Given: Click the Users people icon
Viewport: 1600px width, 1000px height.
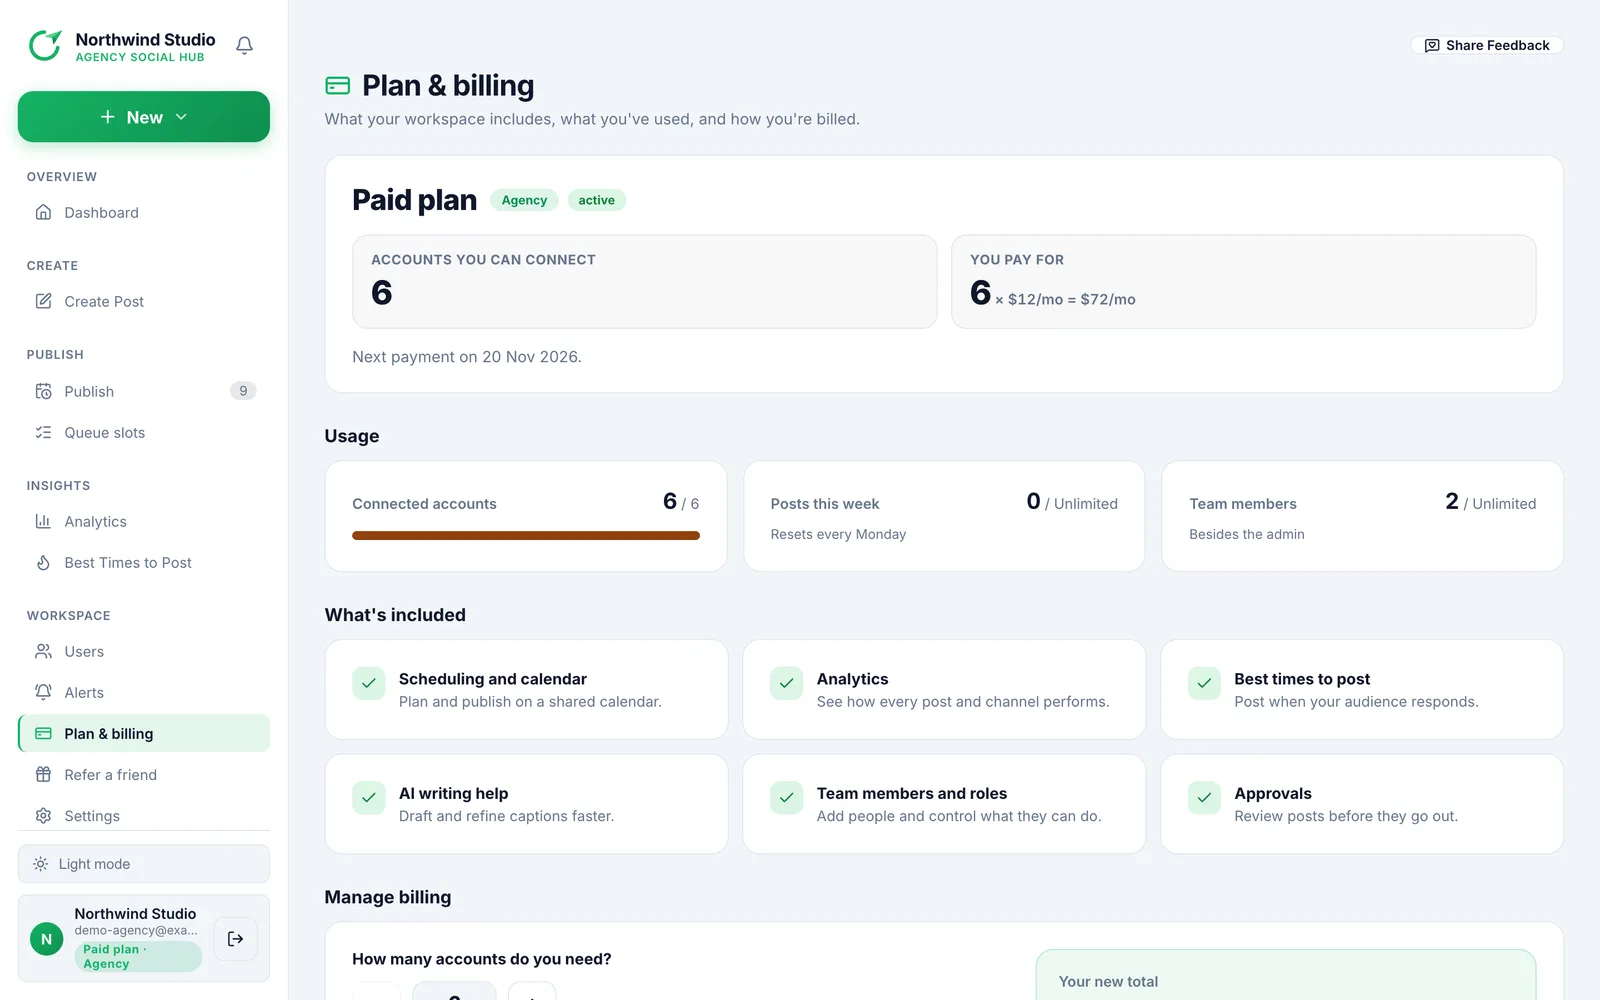Looking at the screenshot, I should [x=43, y=652].
